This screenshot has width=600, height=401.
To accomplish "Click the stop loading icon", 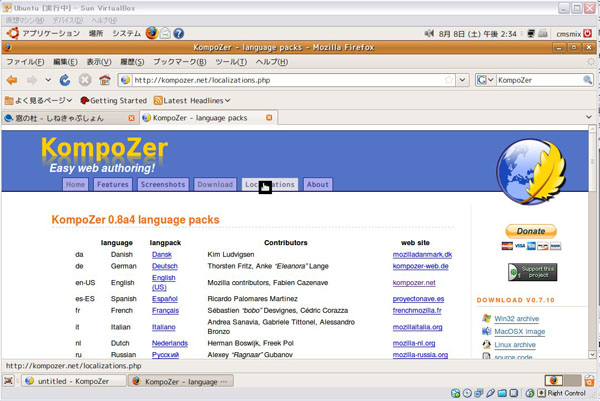I will tap(85, 80).
